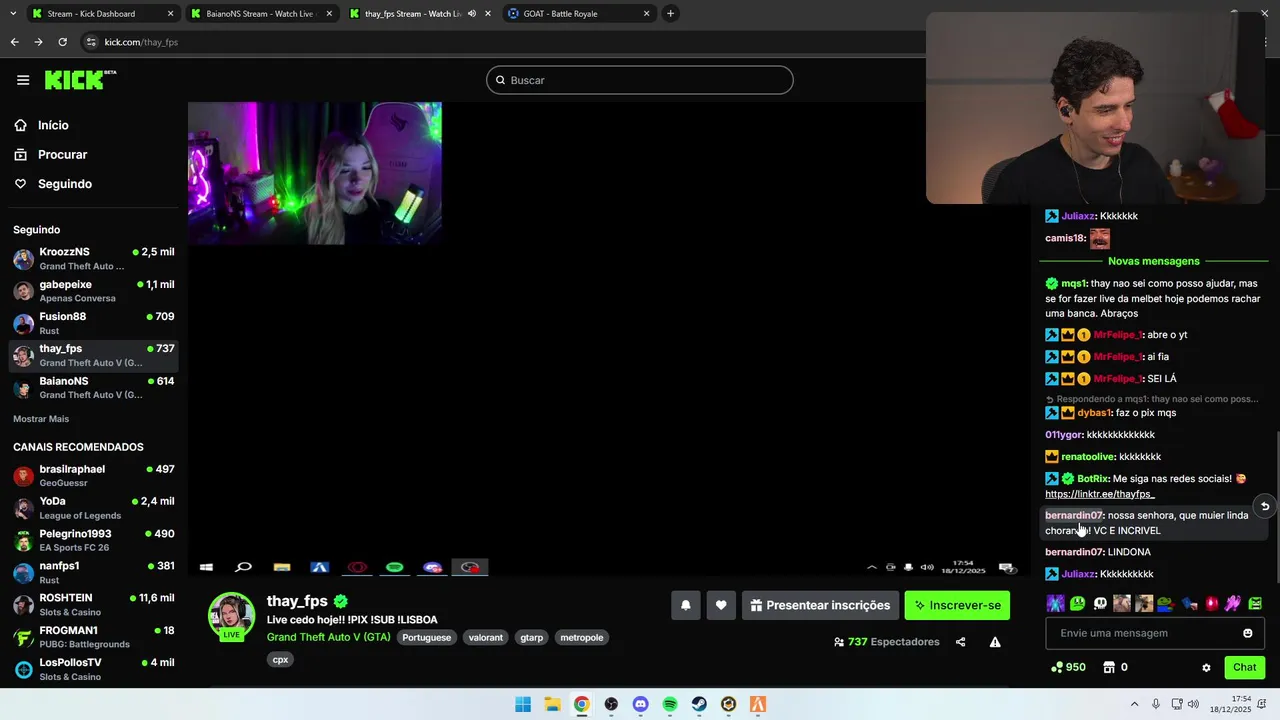The height and width of the screenshot is (720, 1280).
Task: Open File Explorer from taskbar
Action: [552, 704]
